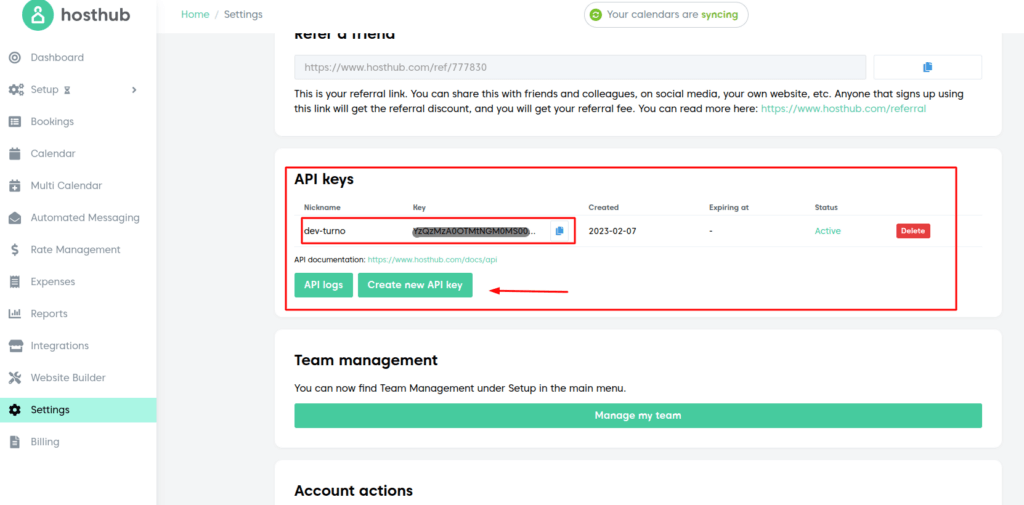The height and width of the screenshot is (505, 1024).
Task: Click the Automated Messaging envelope icon
Action: pyautogui.click(x=14, y=218)
